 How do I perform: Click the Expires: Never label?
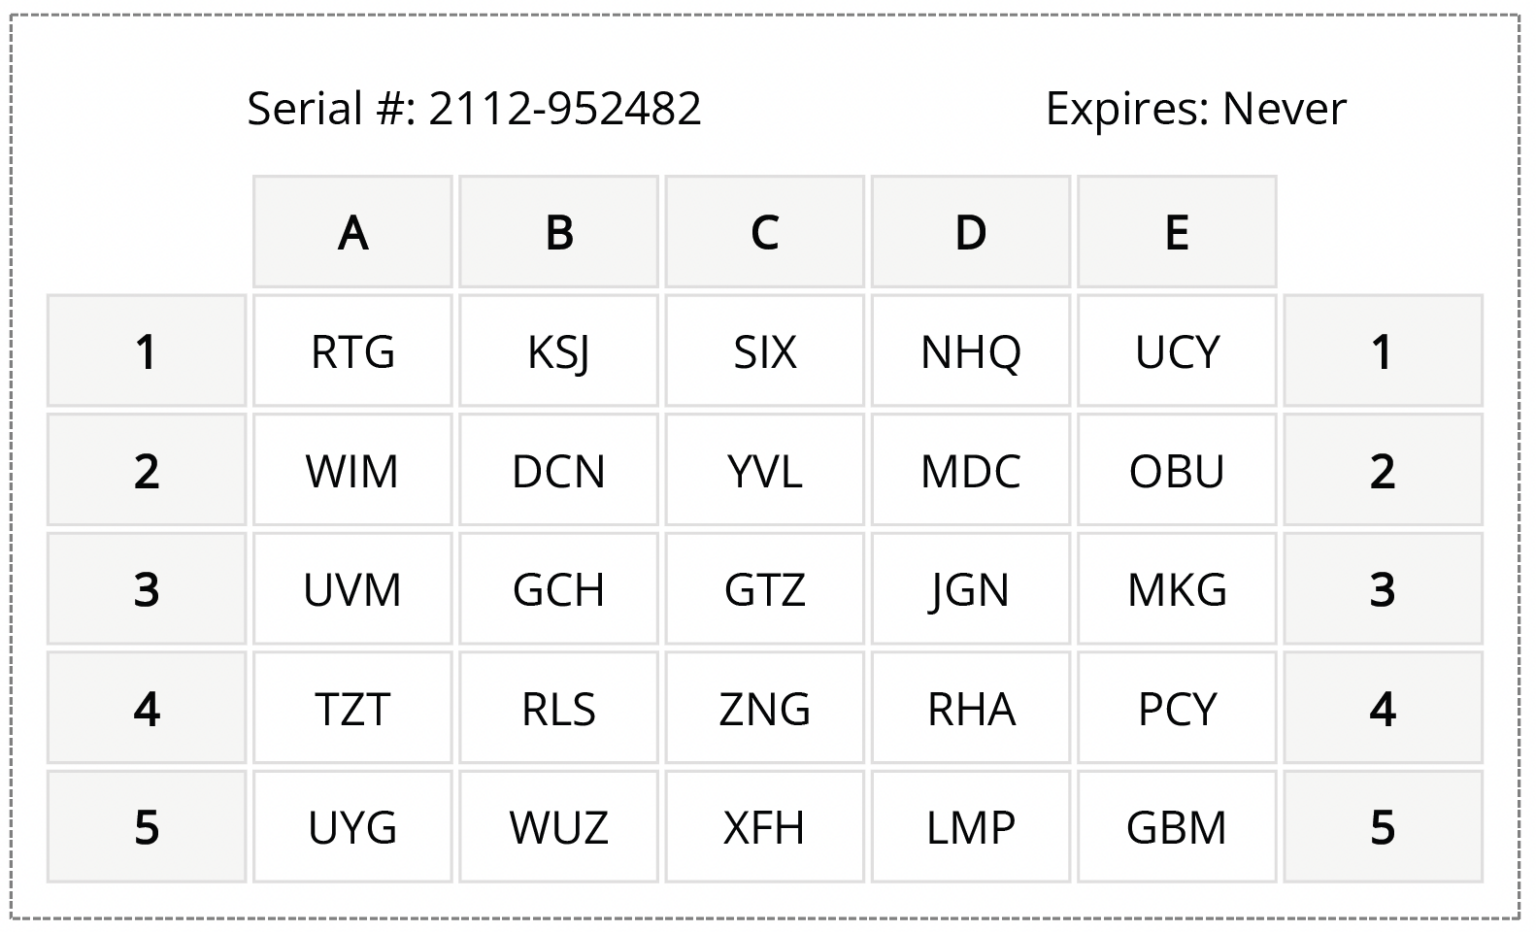click(x=1195, y=108)
